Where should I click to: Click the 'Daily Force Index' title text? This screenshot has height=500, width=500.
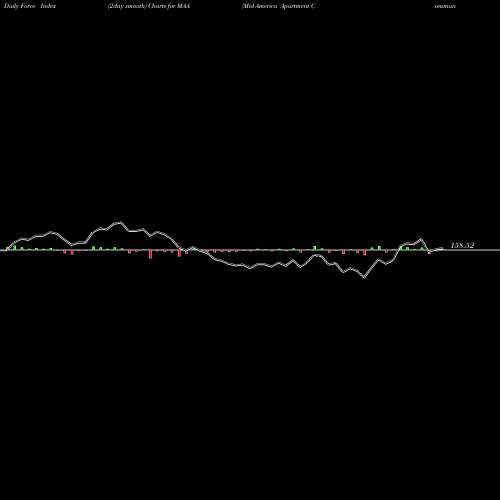coord(30,6)
